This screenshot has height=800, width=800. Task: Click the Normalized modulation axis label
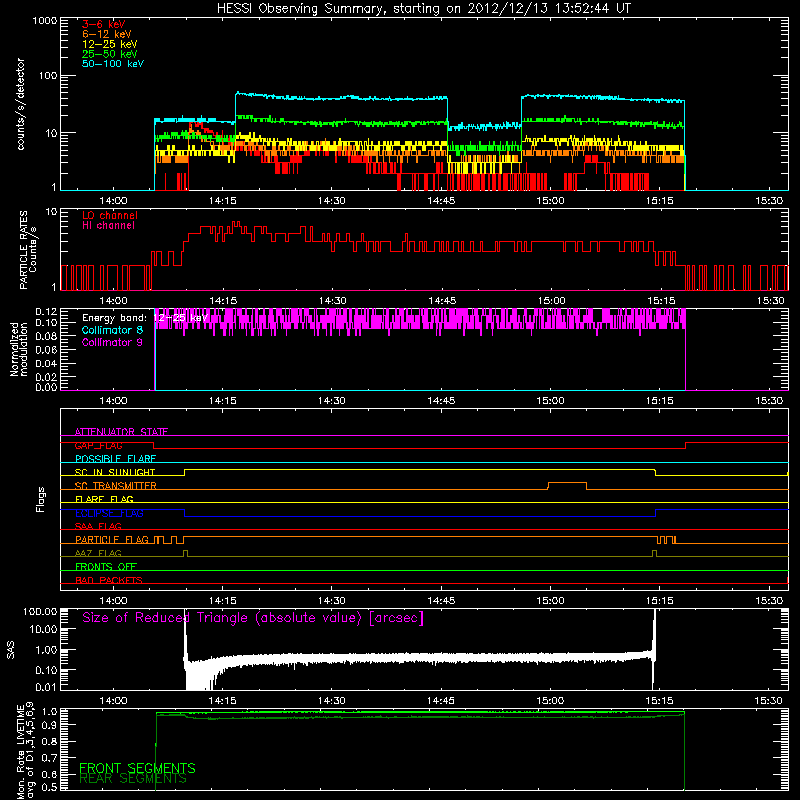(18, 349)
